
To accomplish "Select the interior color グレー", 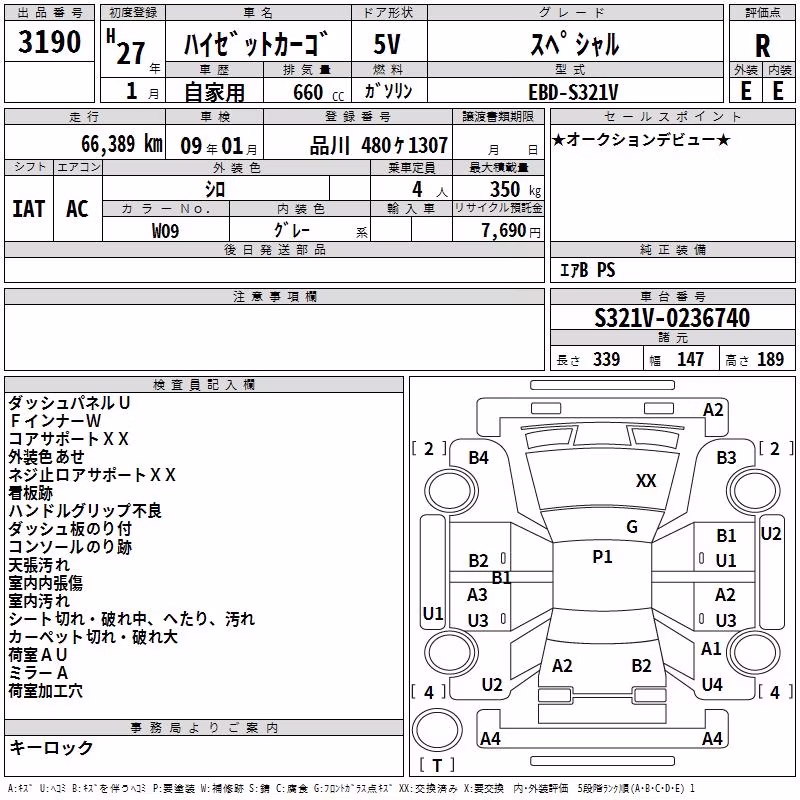I will 291,231.
